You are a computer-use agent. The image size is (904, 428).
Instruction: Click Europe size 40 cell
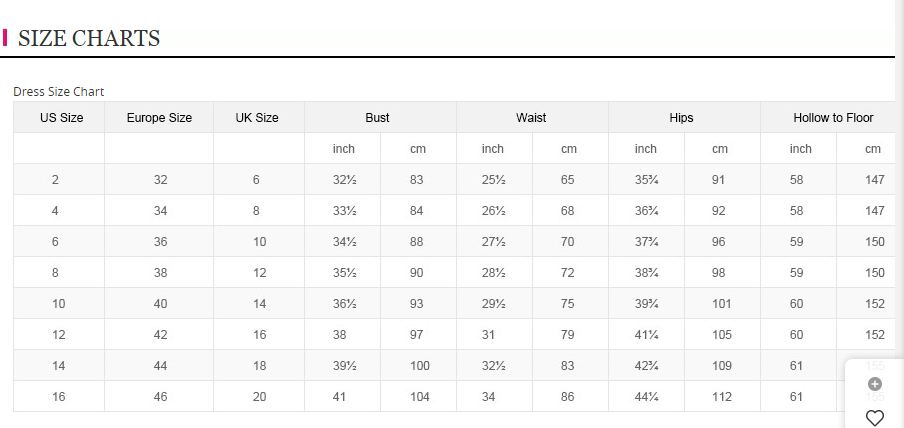[160, 303]
